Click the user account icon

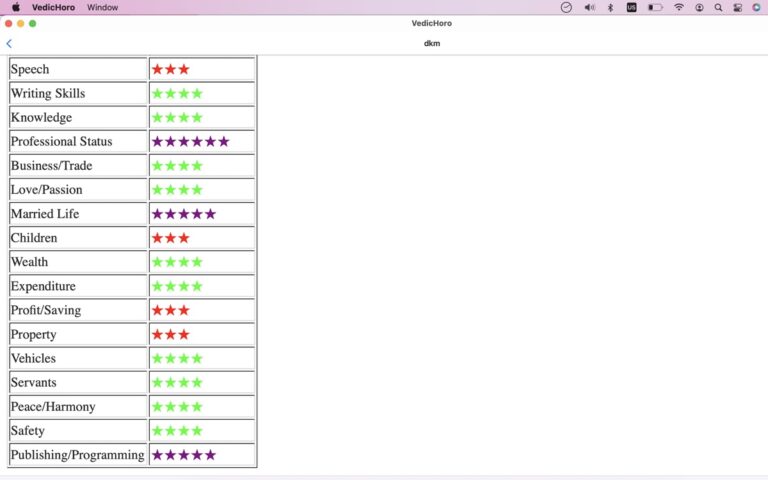pyautogui.click(x=699, y=7)
